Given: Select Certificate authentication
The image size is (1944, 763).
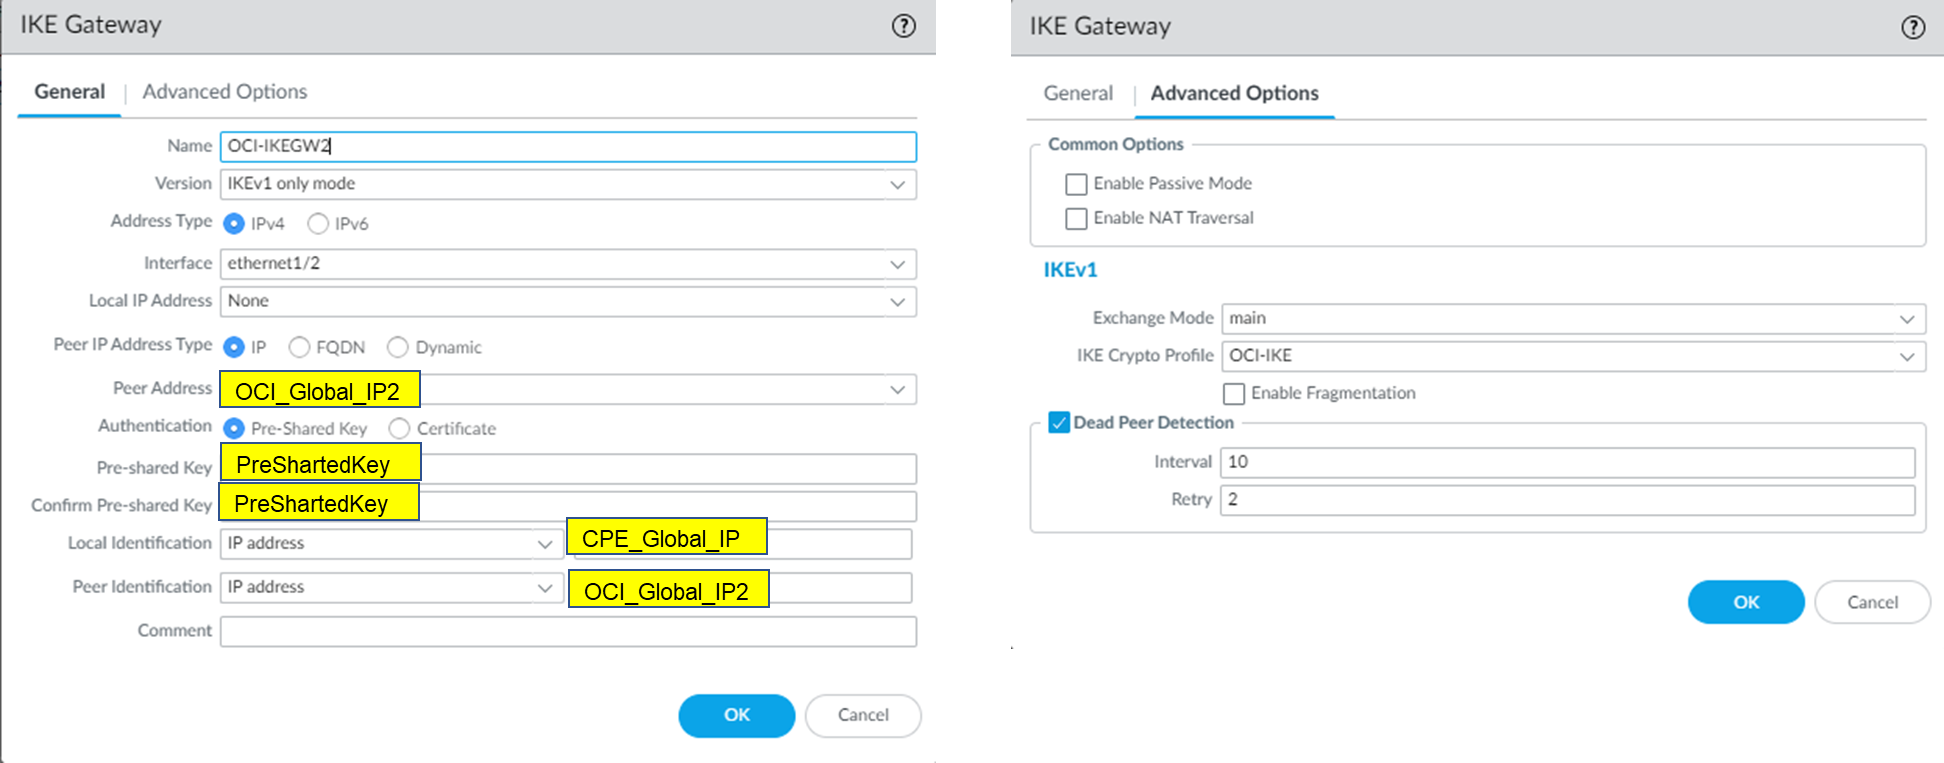Looking at the screenshot, I should tap(399, 428).
